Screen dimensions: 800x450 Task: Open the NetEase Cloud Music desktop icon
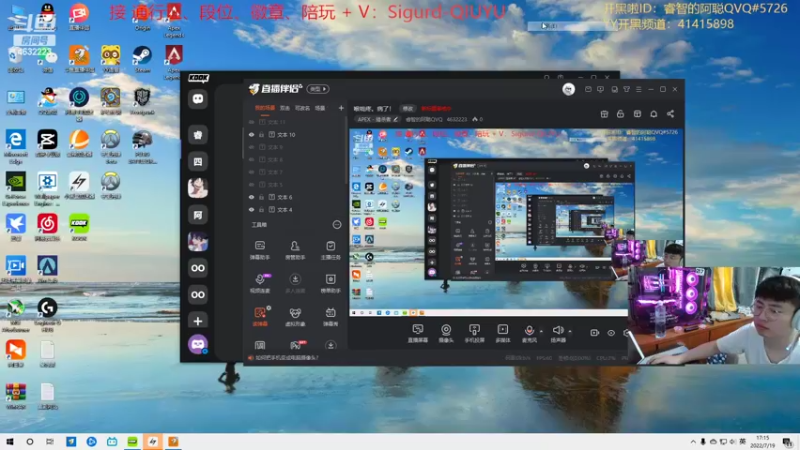47,227
